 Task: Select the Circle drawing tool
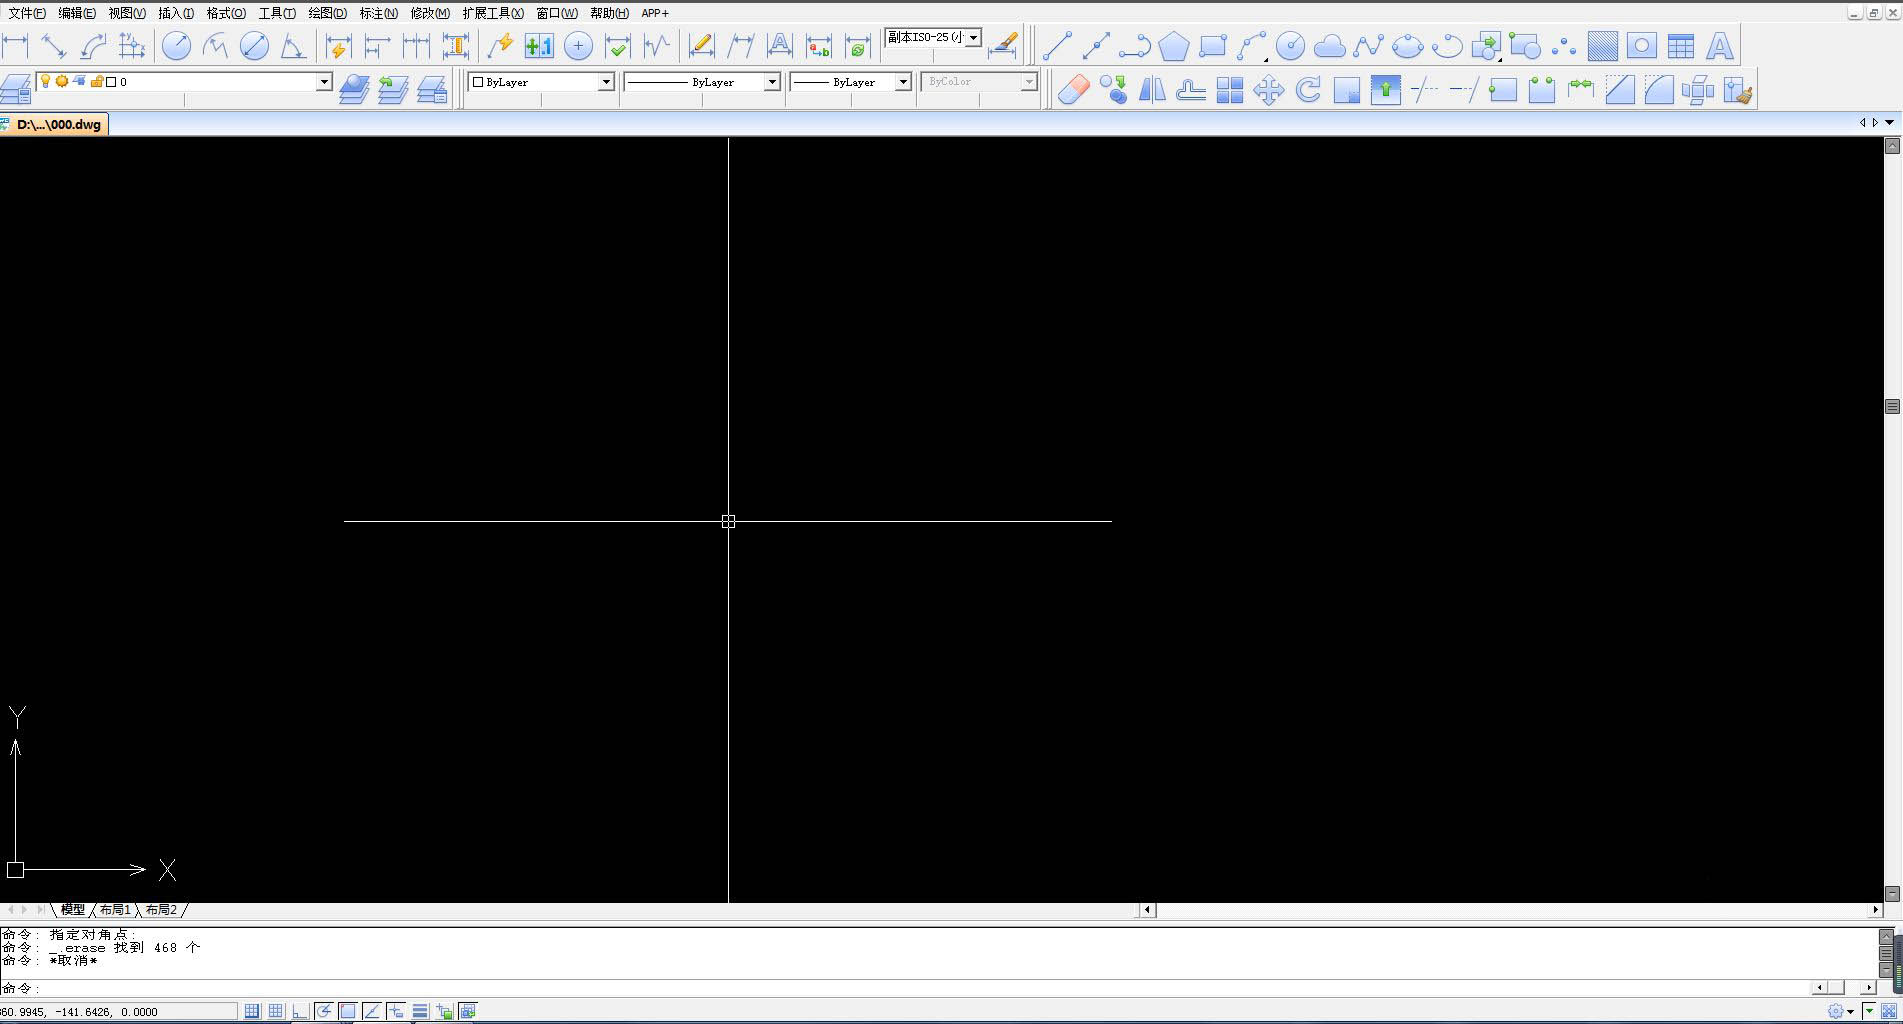1291,46
